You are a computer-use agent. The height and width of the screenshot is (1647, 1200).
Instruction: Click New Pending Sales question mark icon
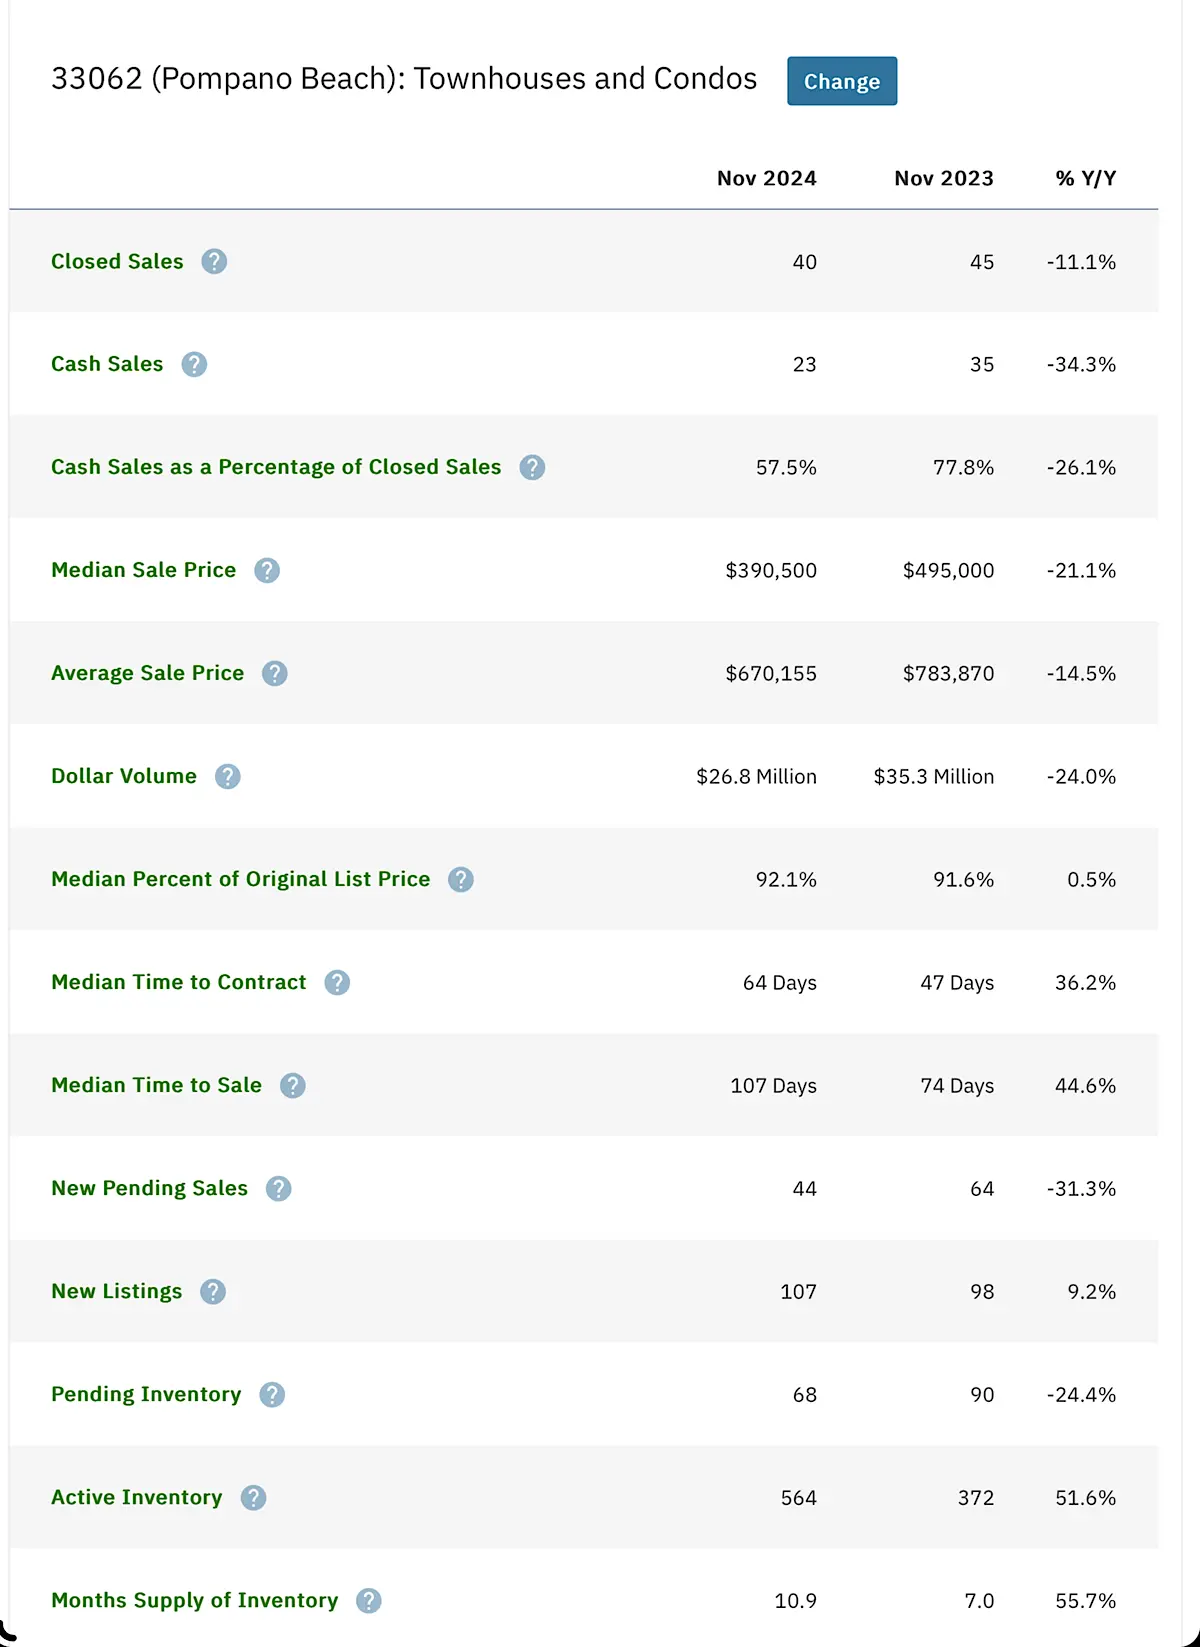click(278, 1188)
